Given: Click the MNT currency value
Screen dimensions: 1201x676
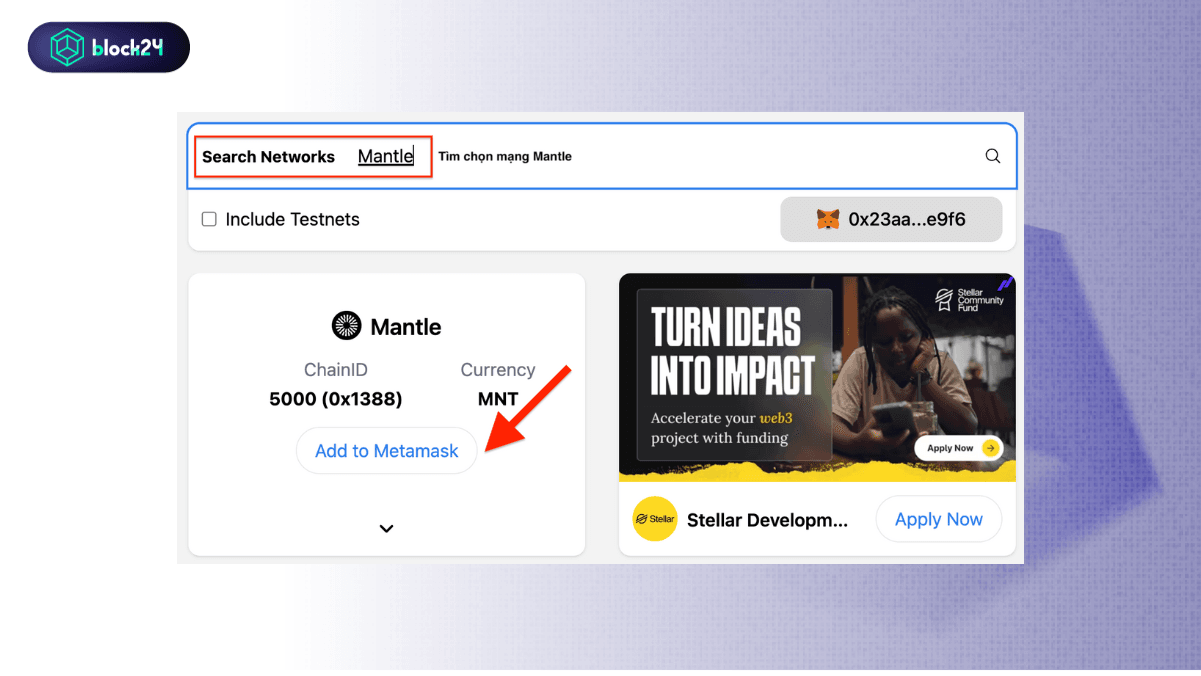Looking at the screenshot, I should [498, 399].
